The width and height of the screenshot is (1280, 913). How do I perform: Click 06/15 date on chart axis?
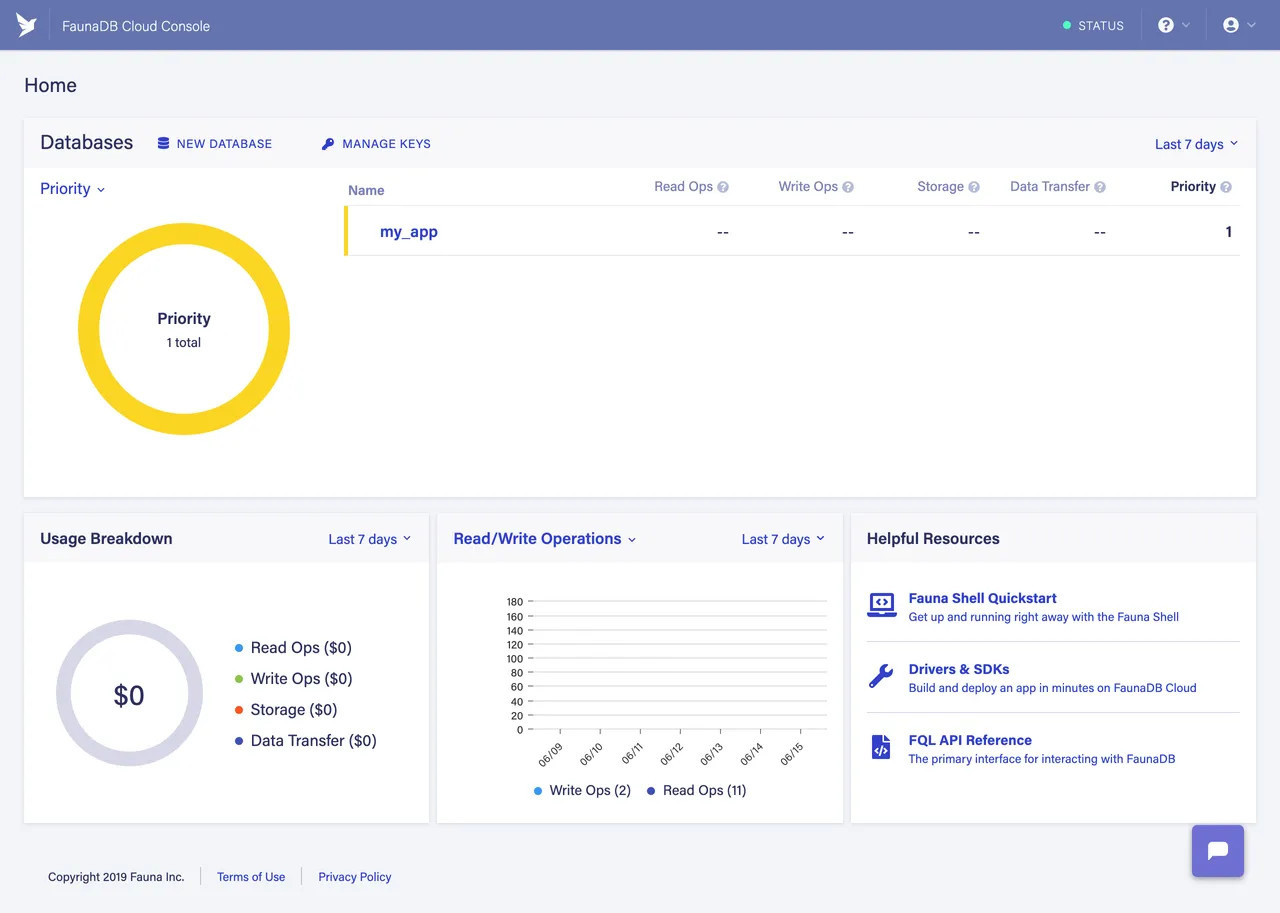click(793, 752)
